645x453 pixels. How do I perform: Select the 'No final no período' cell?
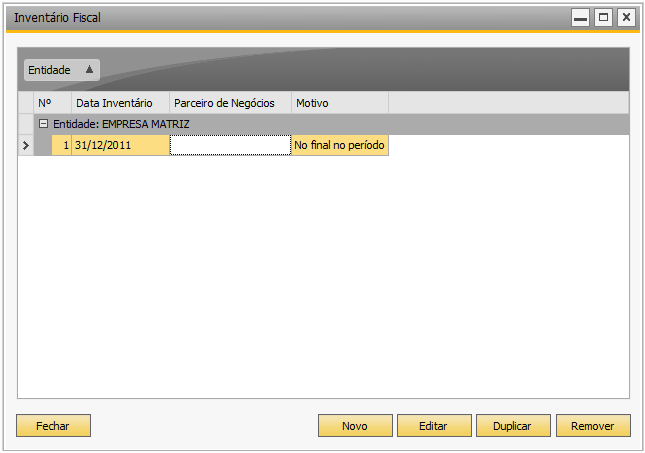pyautogui.click(x=340, y=145)
